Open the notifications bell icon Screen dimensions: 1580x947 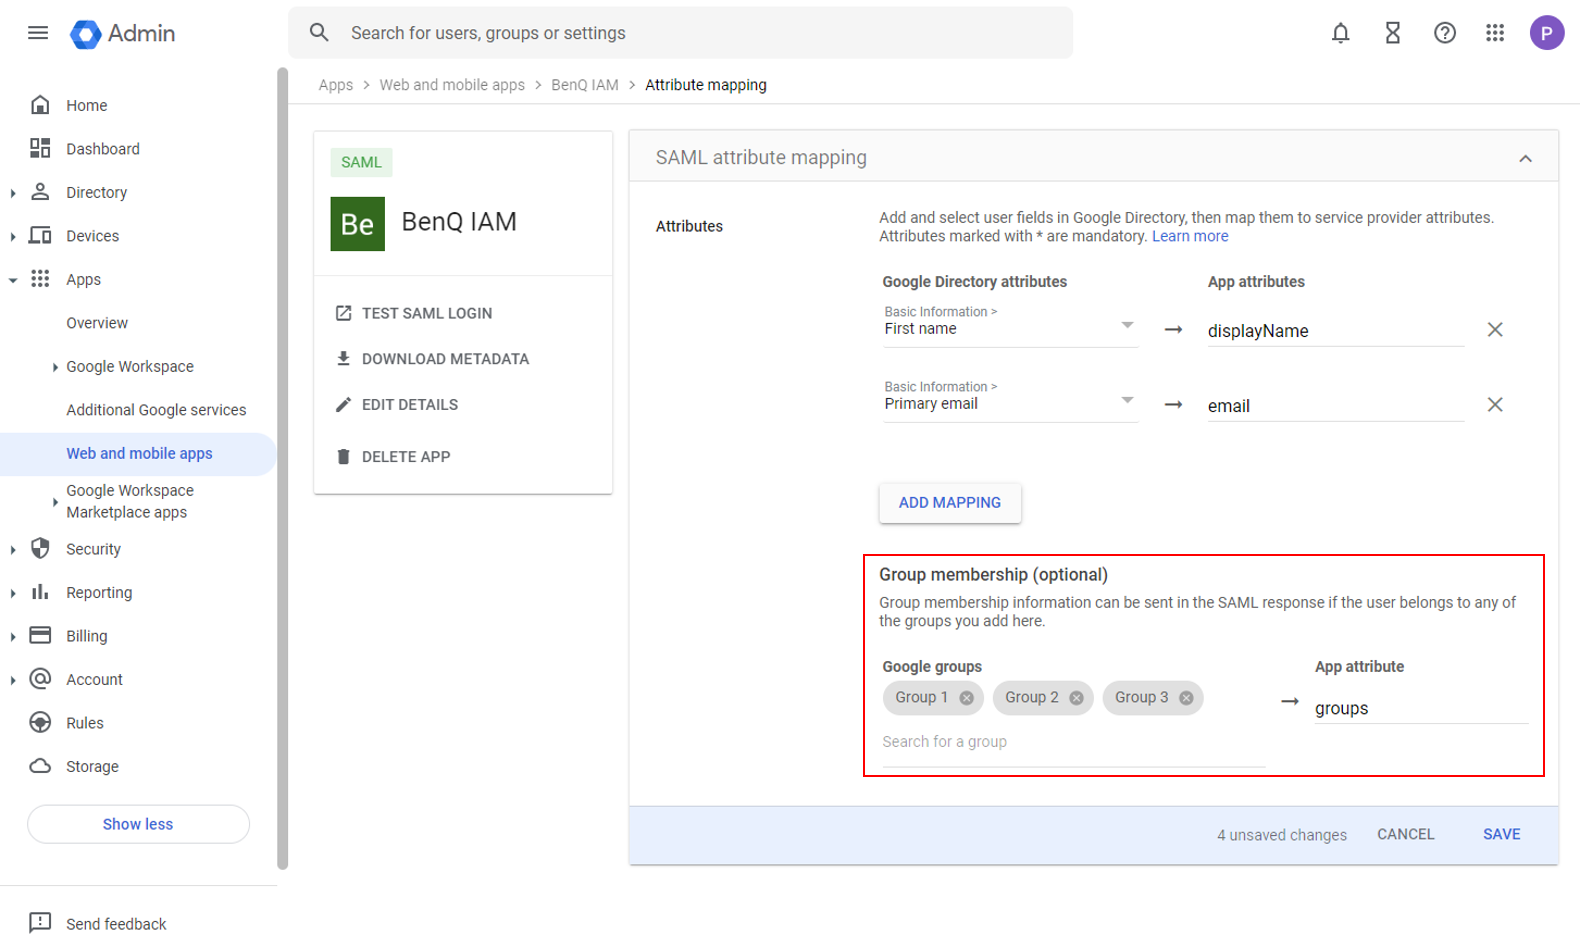[x=1340, y=33]
